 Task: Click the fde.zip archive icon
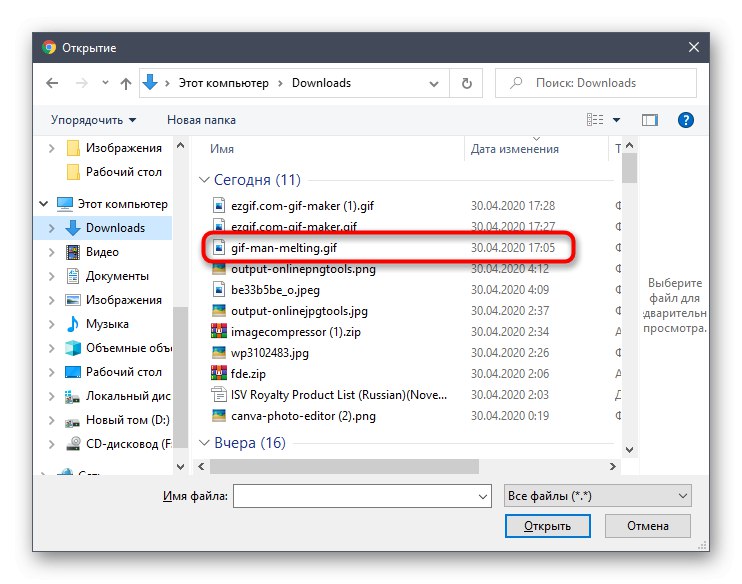point(219,372)
